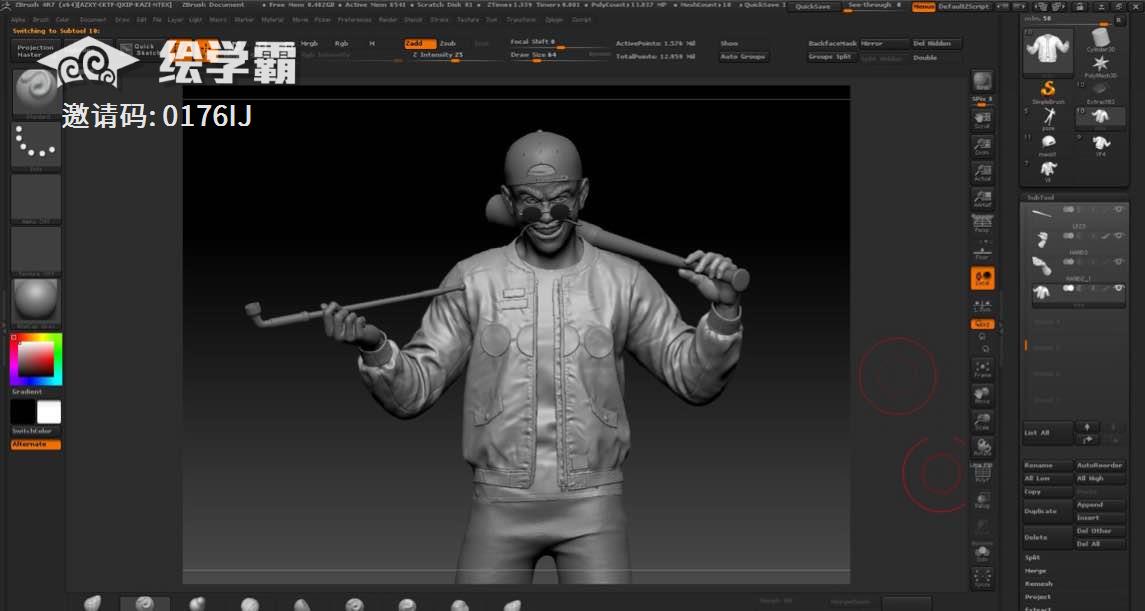The width and height of the screenshot is (1145, 611).
Task: Click the main color picker square
Action: (x=36, y=358)
